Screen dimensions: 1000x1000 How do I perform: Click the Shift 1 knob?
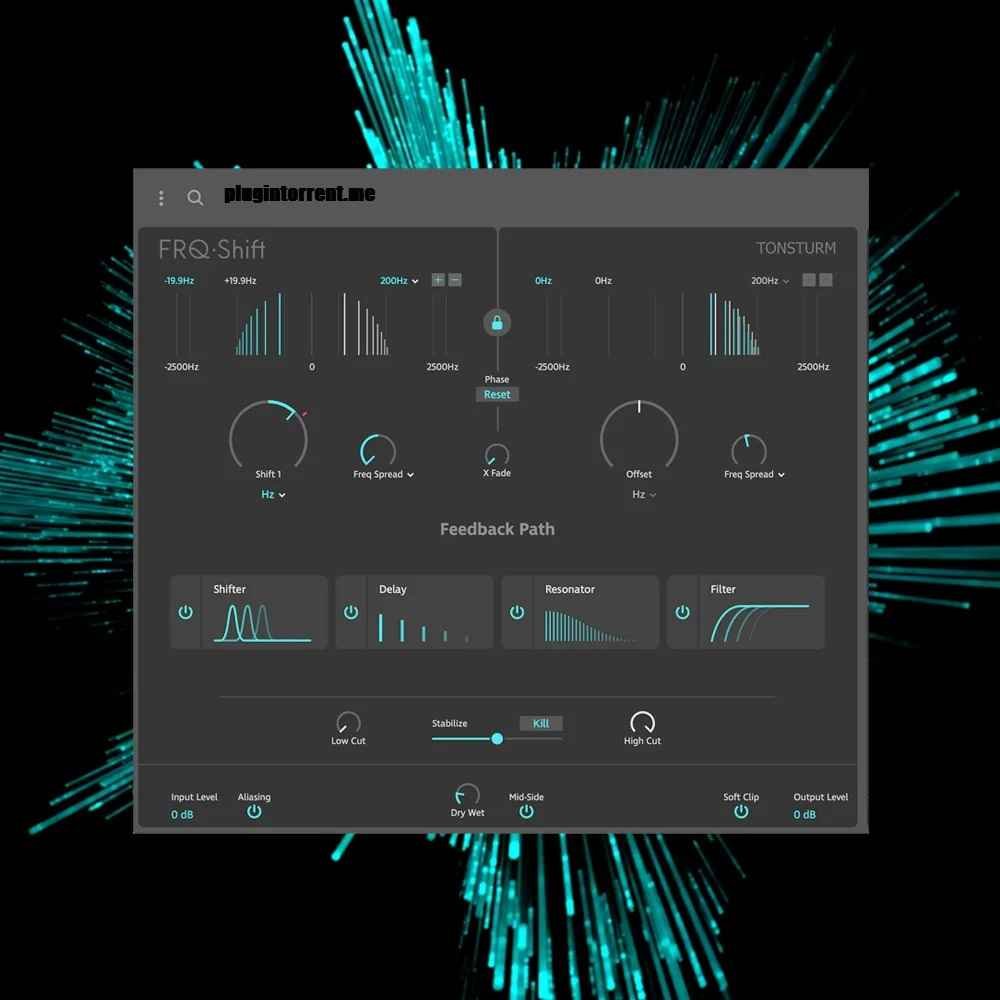tap(268, 437)
